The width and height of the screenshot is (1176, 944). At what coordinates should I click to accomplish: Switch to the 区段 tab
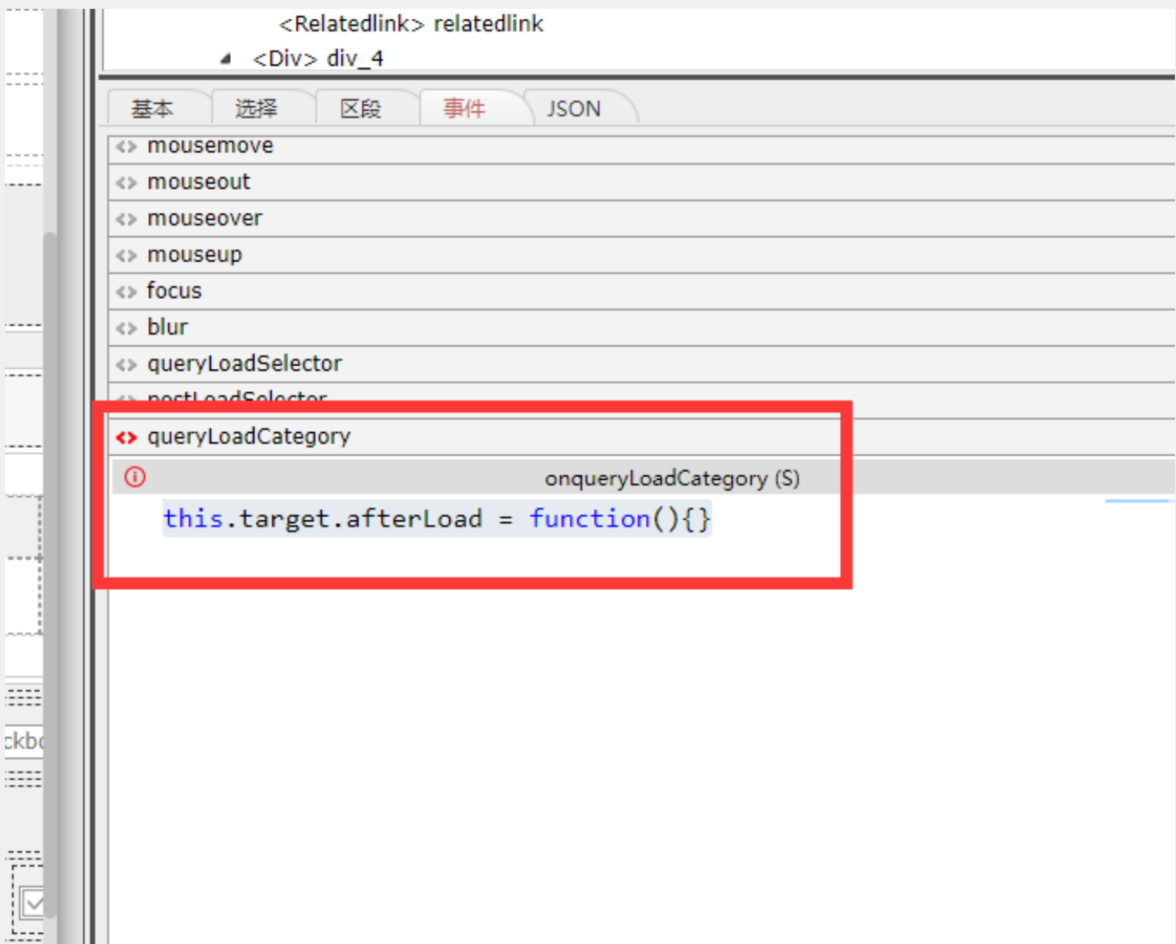pos(361,109)
